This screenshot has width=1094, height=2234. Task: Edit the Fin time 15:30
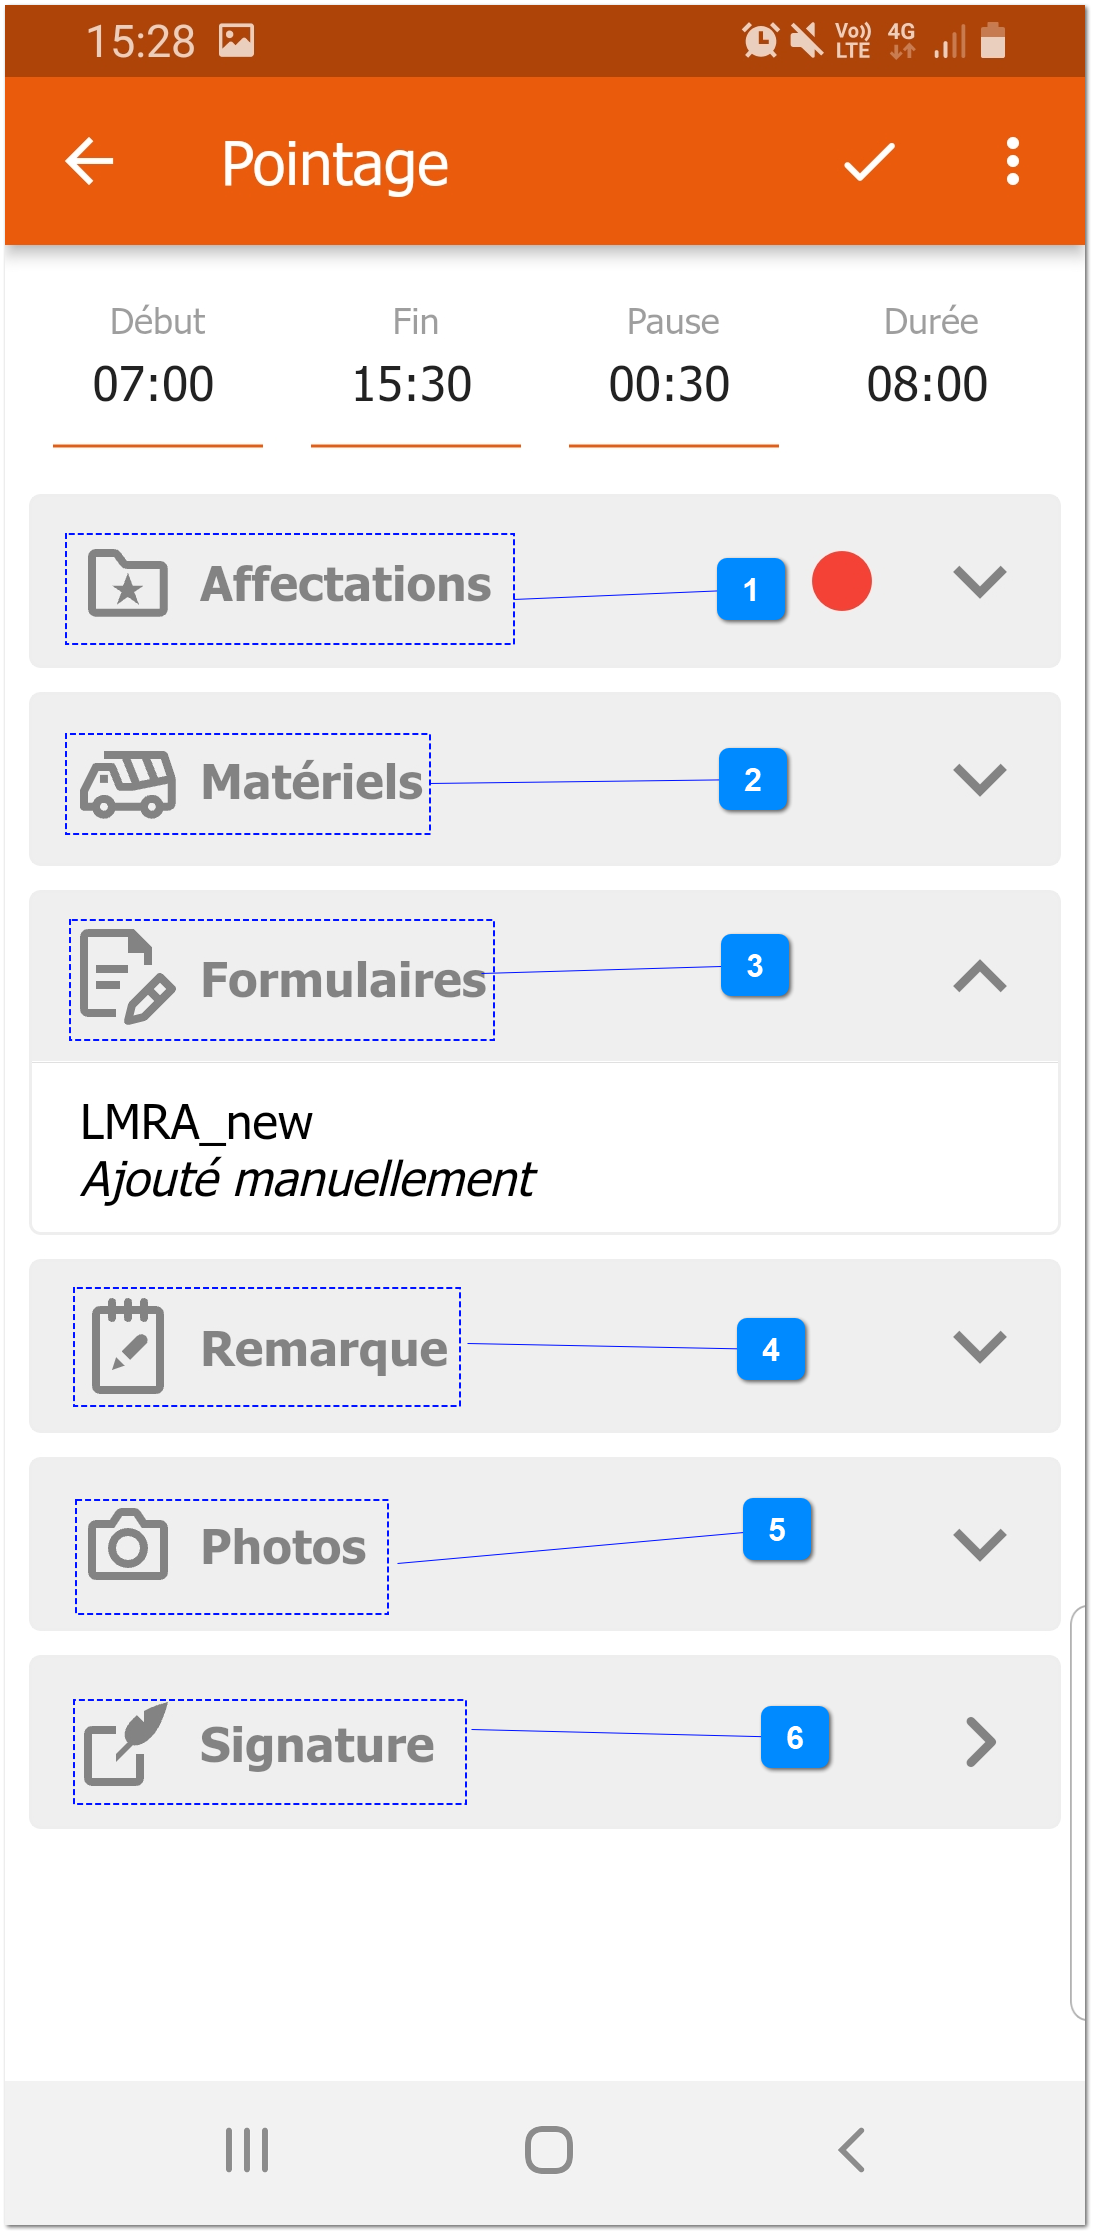[x=412, y=385]
